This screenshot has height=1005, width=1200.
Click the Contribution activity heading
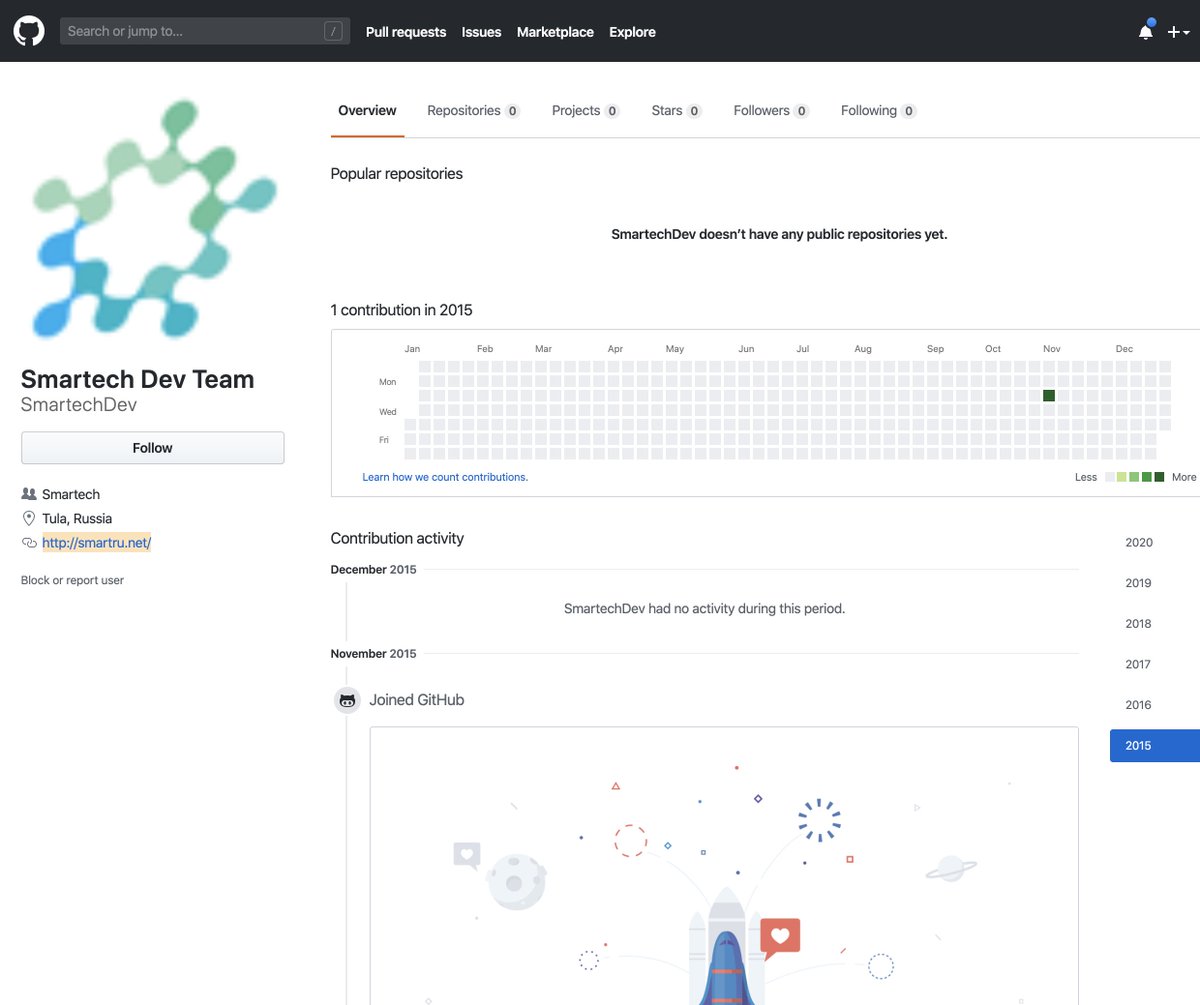click(397, 538)
